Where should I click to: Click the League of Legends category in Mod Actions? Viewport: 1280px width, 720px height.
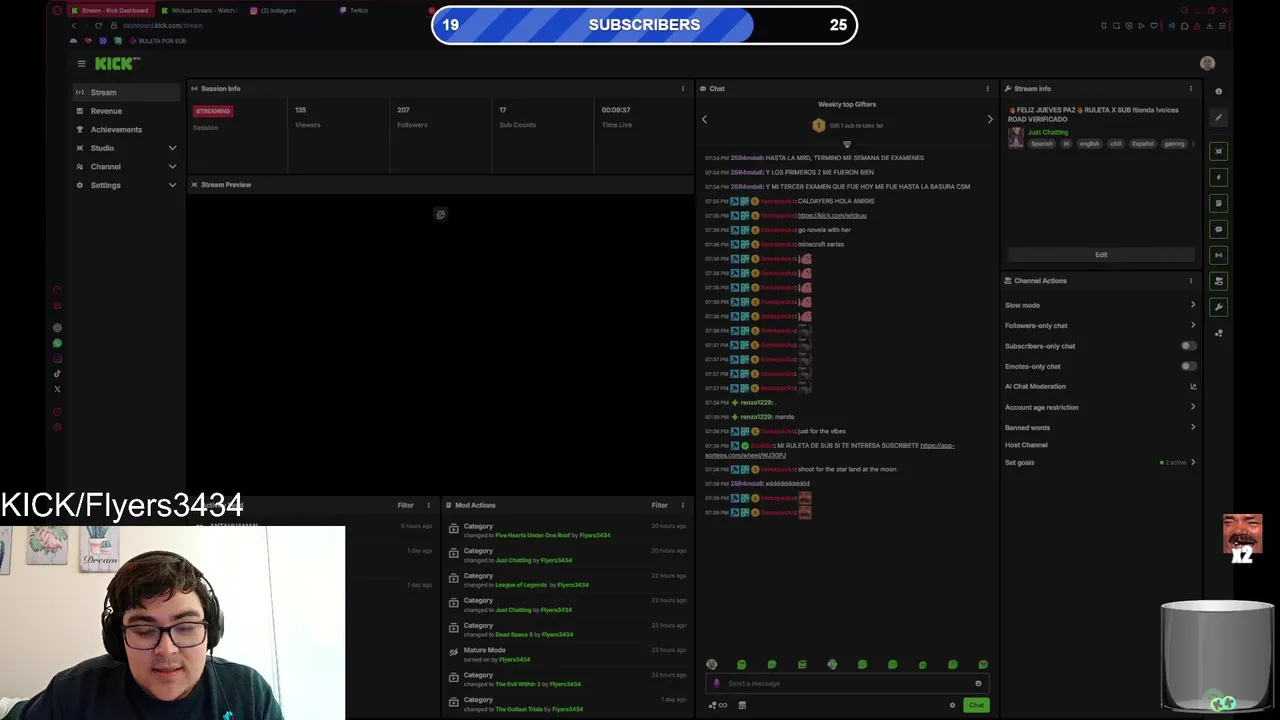click(521, 585)
